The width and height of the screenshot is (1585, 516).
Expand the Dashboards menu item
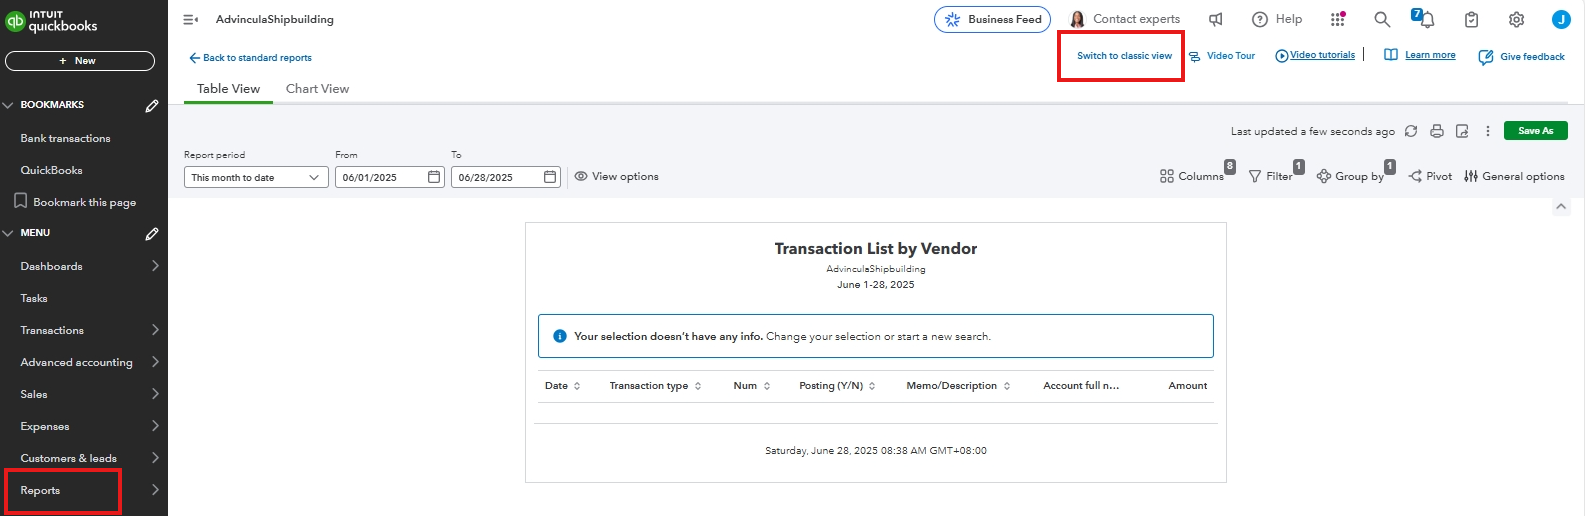point(89,266)
